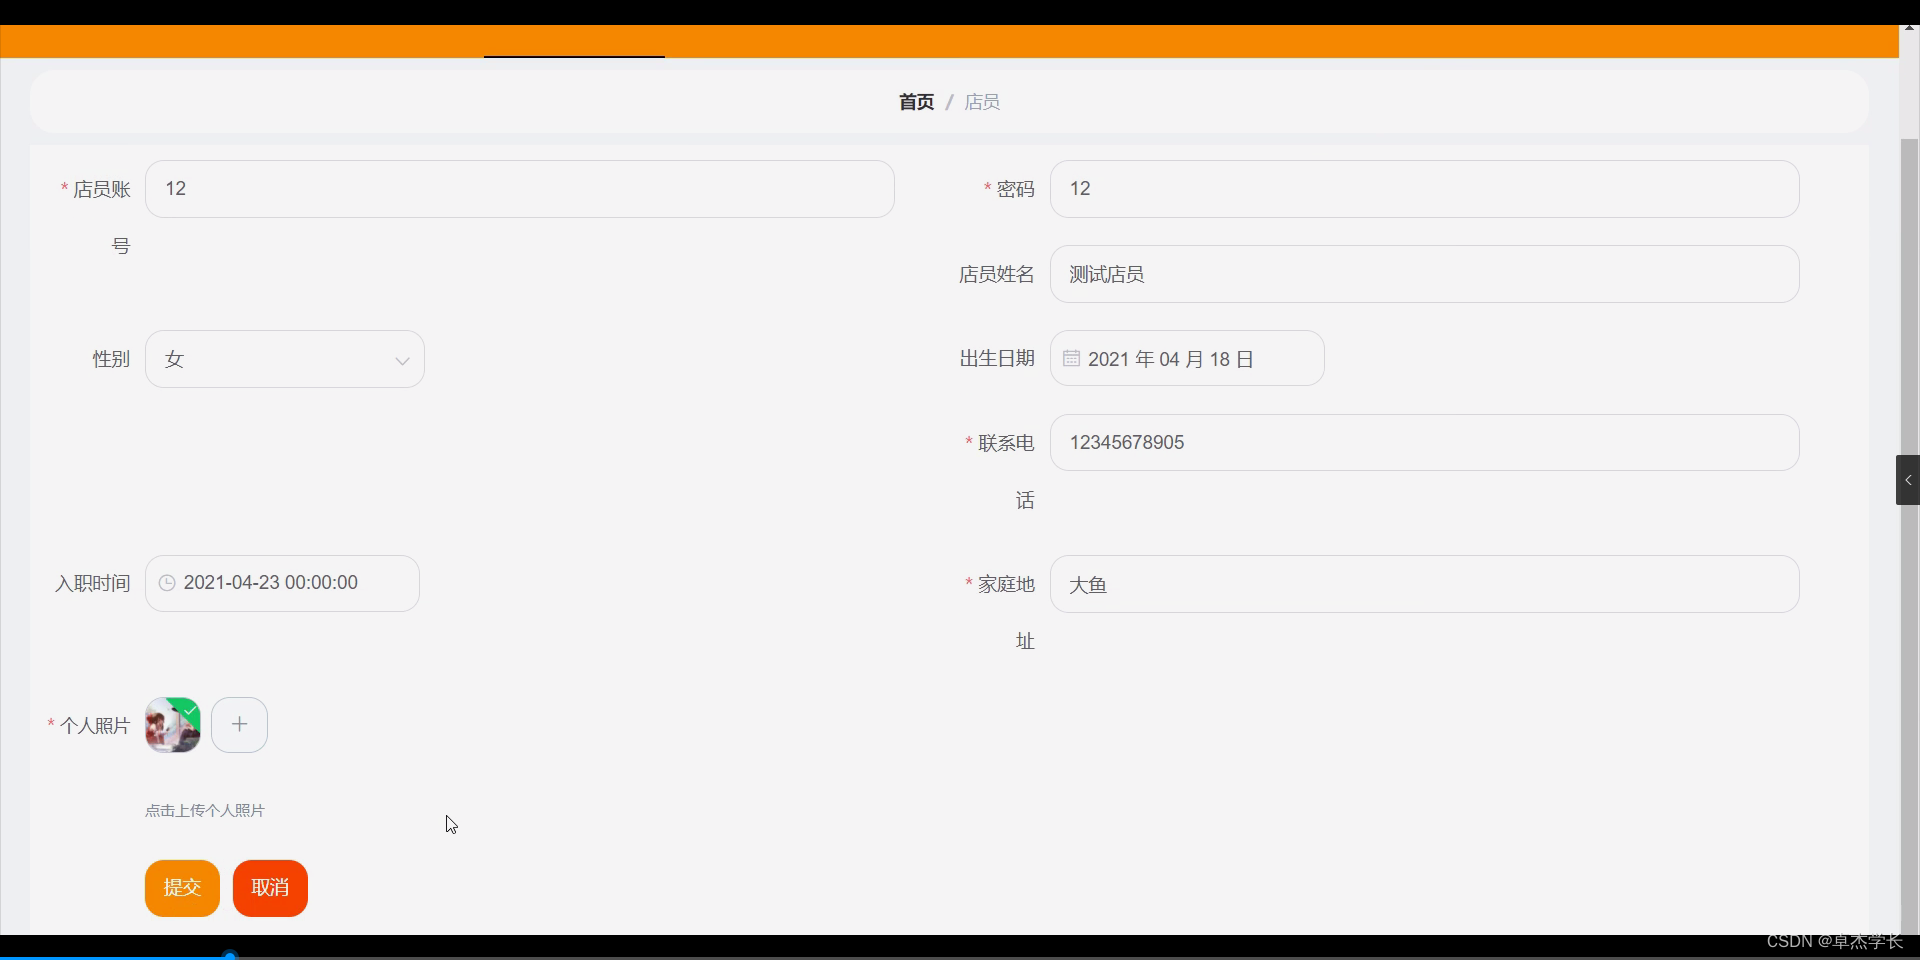1920x960 pixels.
Task: Click the clock icon in hire time field
Action: click(x=167, y=583)
